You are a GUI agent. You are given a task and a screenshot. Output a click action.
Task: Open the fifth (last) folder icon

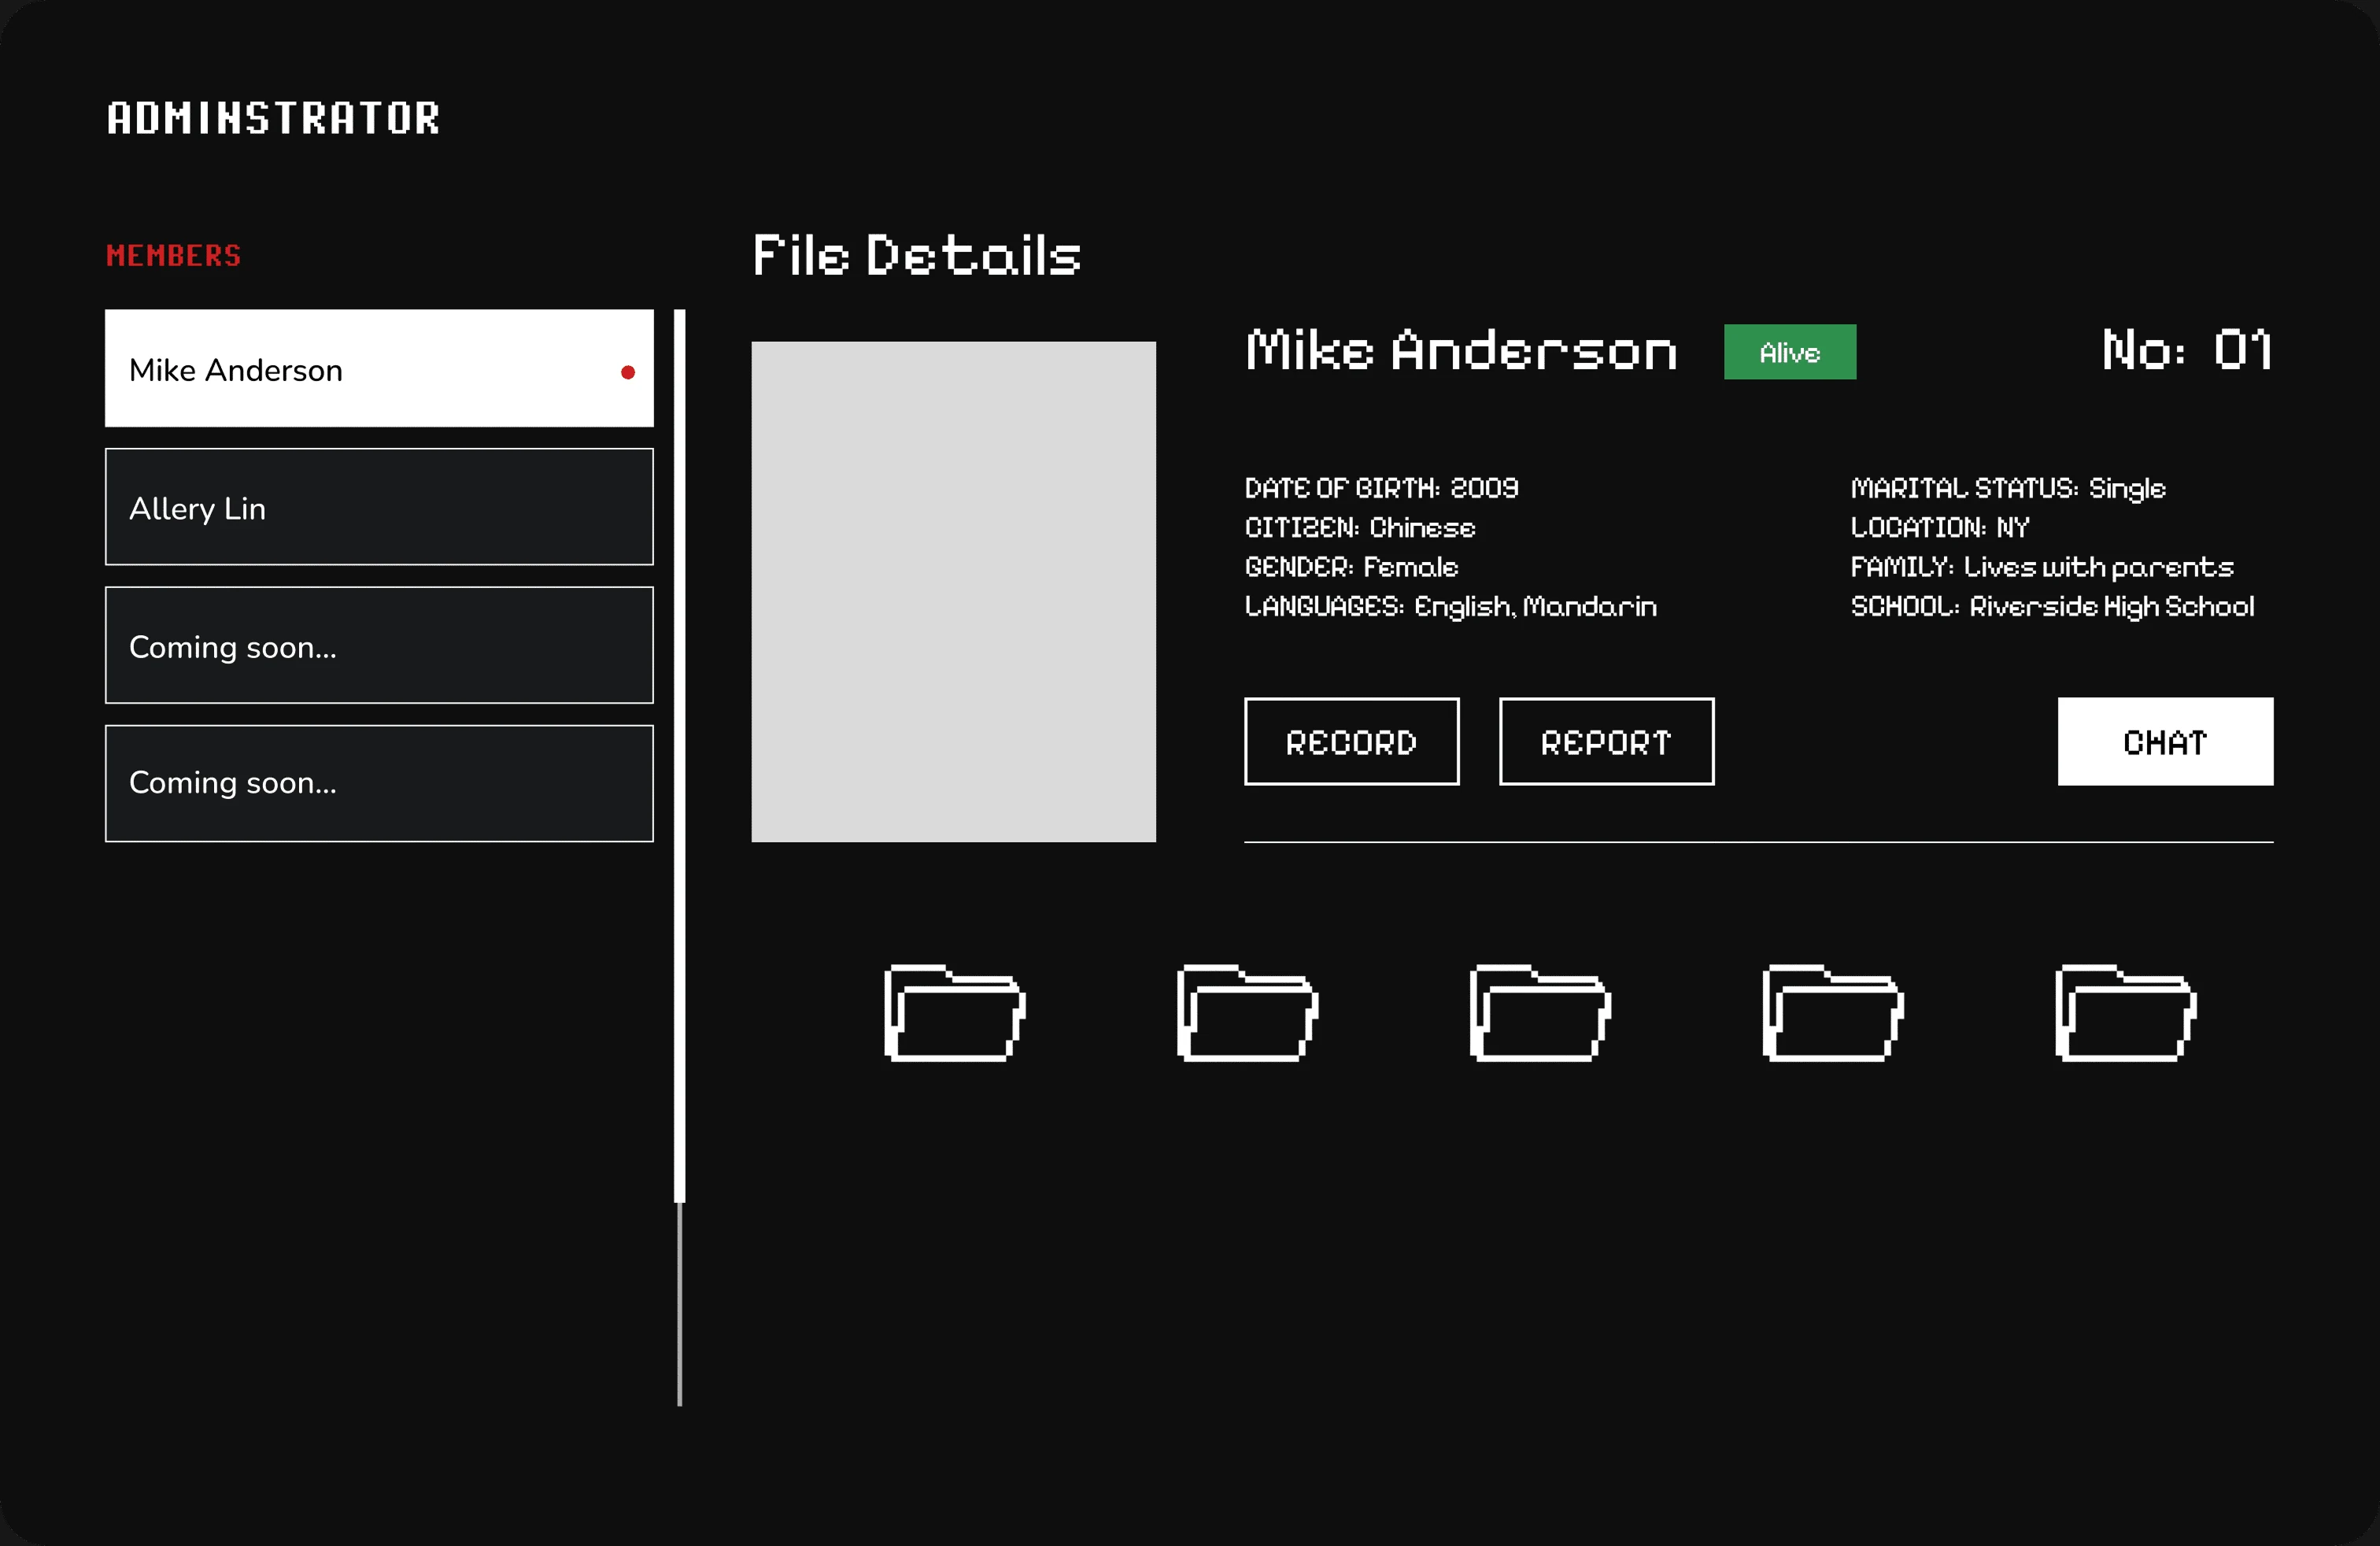[2126, 1012]
